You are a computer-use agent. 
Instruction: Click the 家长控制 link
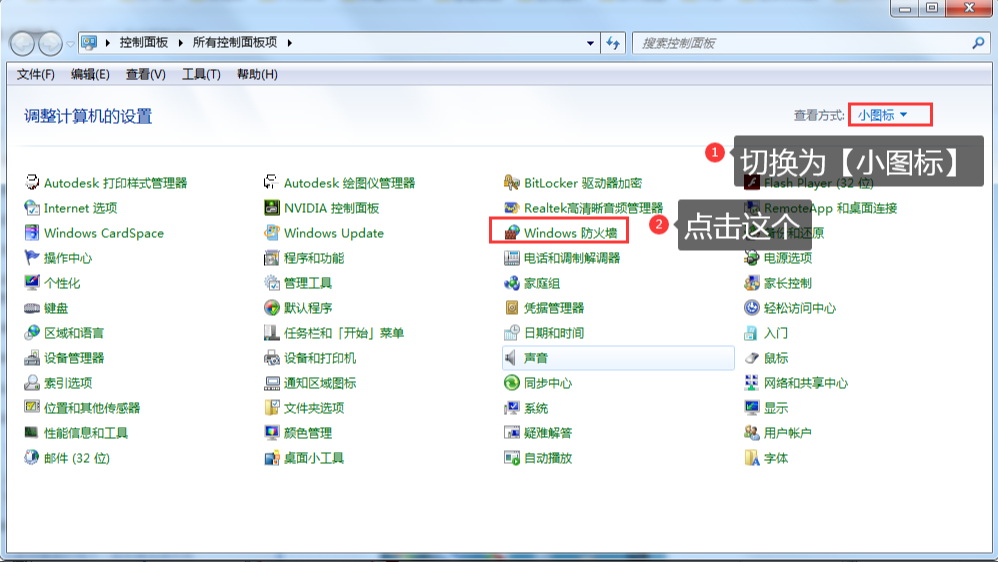click(787, 283)
